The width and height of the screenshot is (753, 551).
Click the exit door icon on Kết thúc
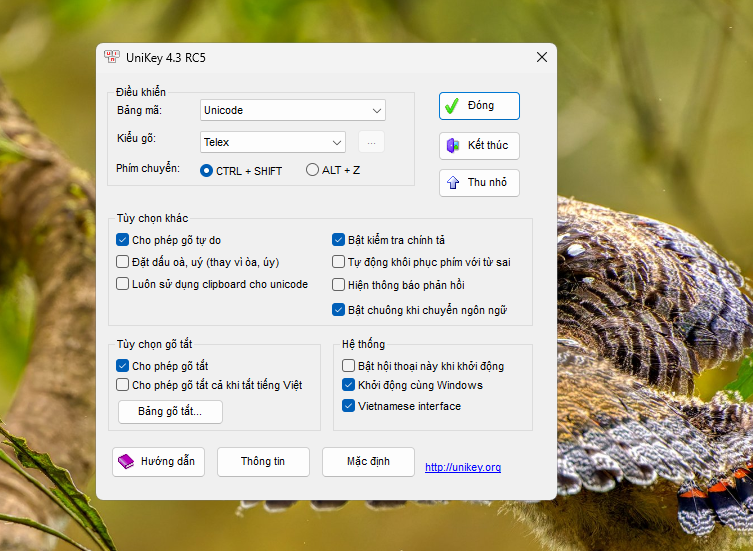point(453,146)
